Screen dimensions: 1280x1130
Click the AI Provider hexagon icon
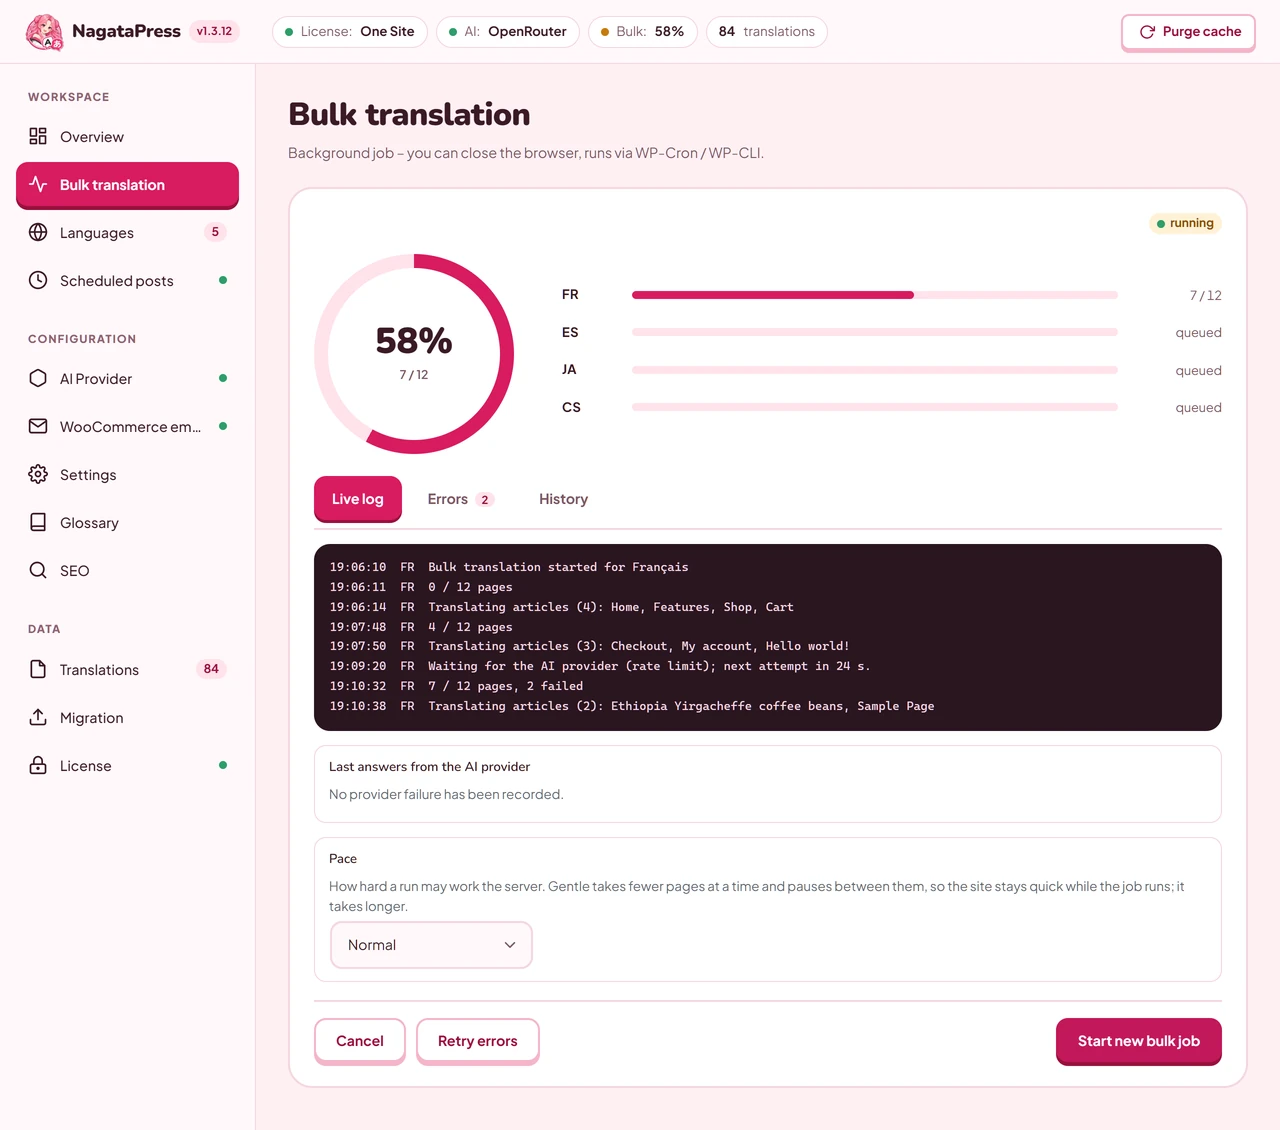pos(38,378)
